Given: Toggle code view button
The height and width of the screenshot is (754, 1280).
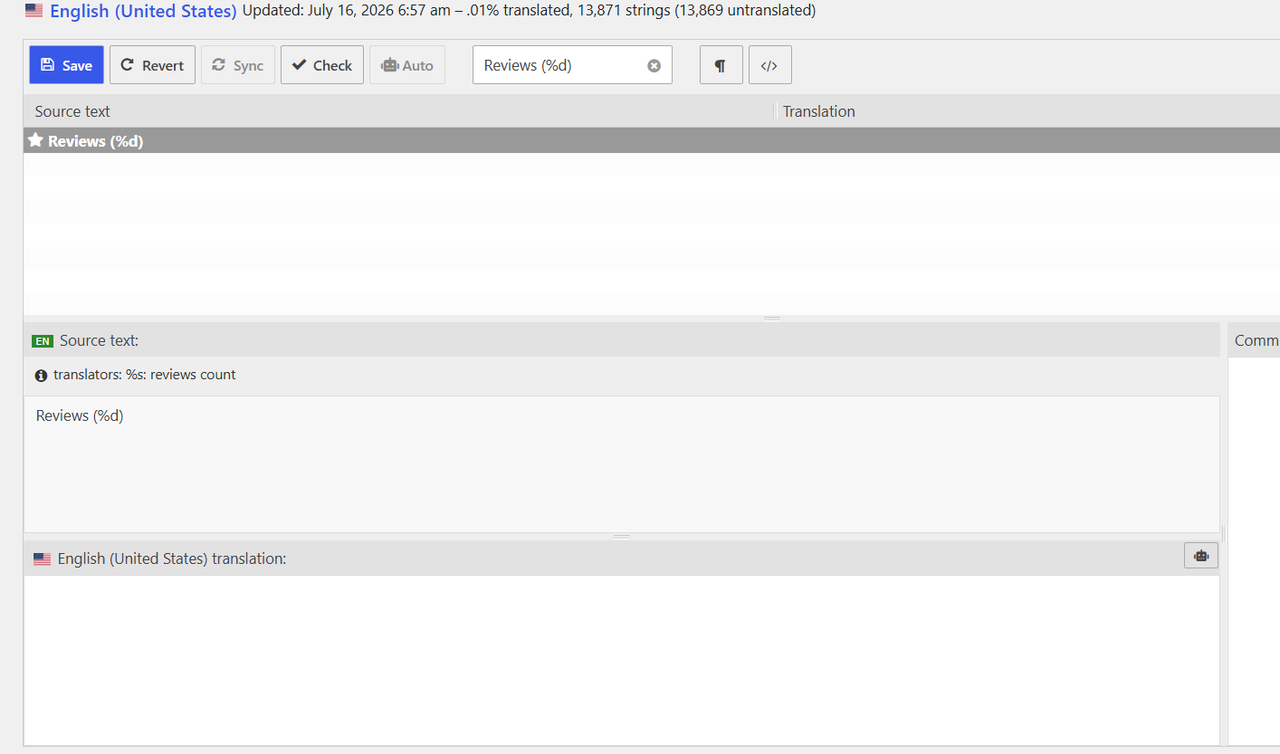Looking at the screenshot, I should tap(770, 65).
